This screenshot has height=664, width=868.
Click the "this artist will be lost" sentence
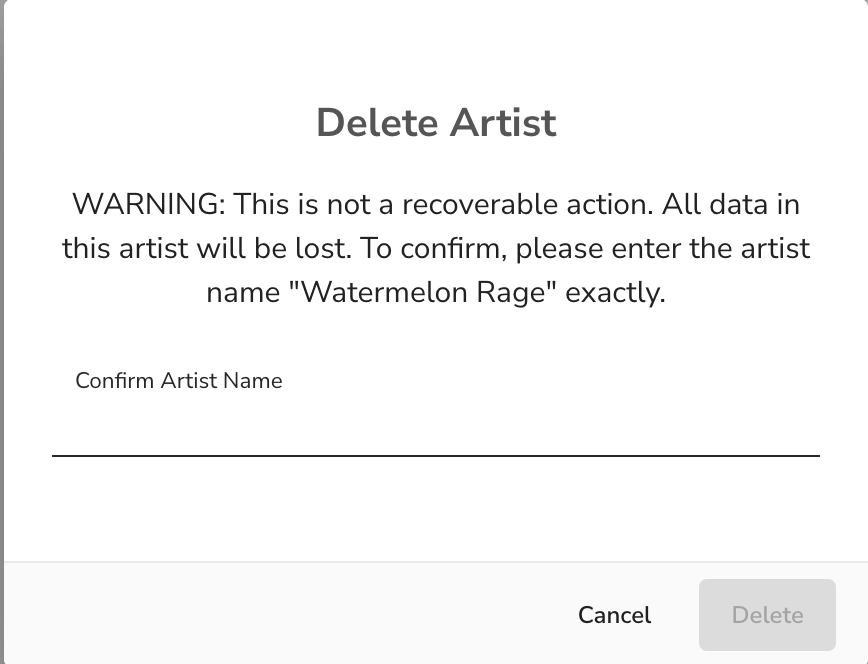tap(206, 248)
